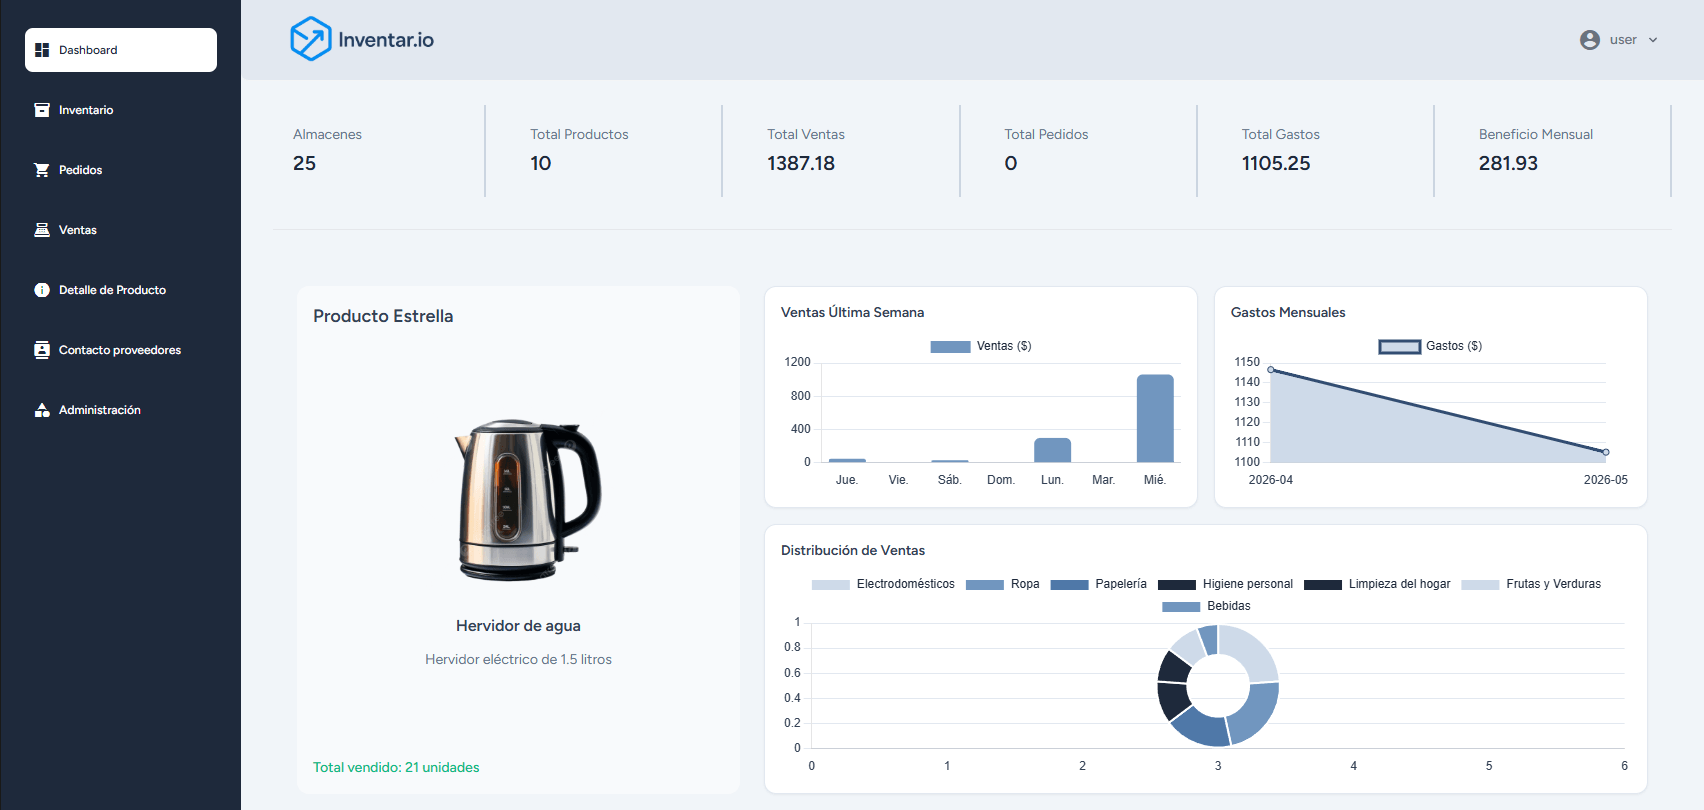Click the Total Ventas value 1387.18

(801, 163)
